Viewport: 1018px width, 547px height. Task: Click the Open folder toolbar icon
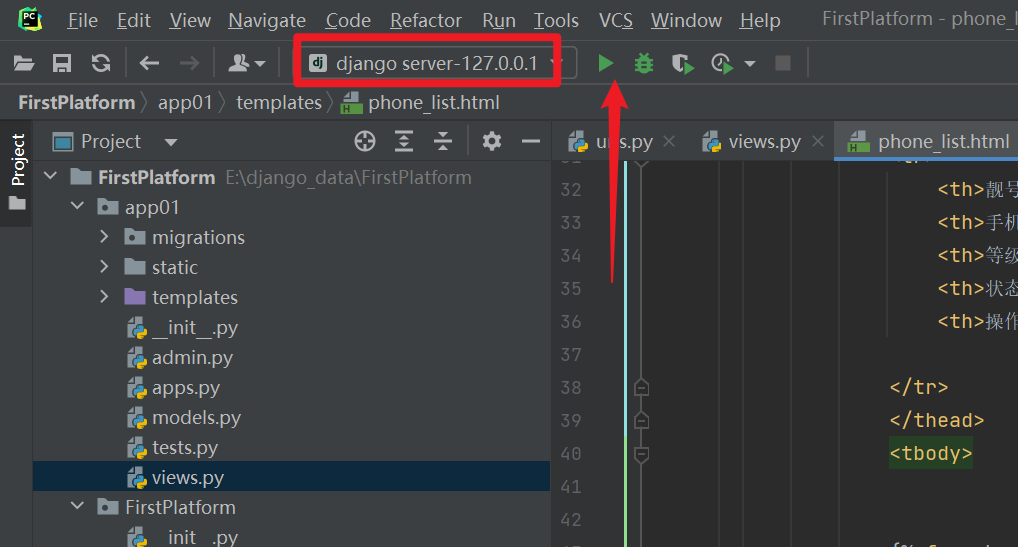pyautogui.click(x=24, y=63)
